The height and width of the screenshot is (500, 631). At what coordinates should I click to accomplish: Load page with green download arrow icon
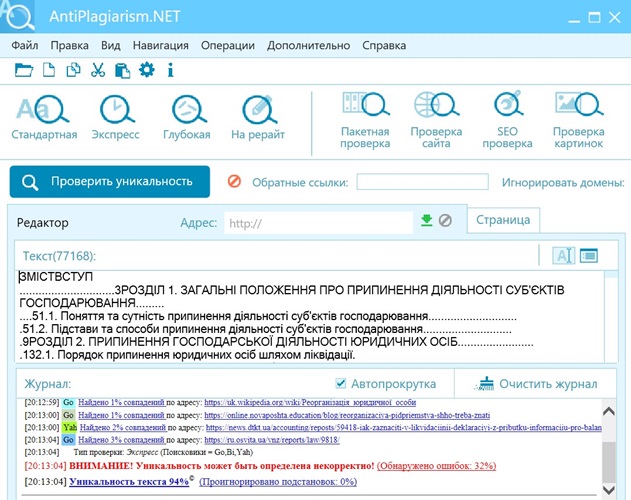click(x=427, y=220)
